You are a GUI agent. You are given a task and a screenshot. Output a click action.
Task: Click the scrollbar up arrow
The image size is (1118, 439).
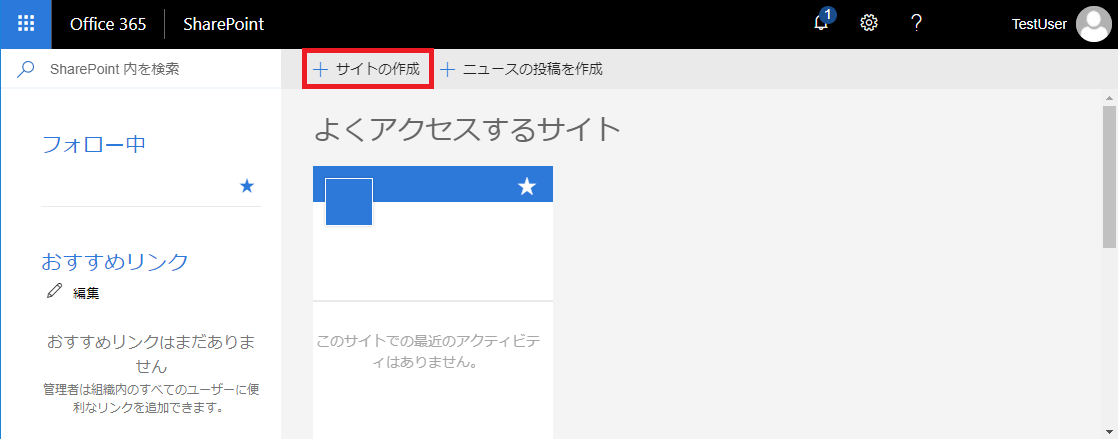(x=1109, y=97)
